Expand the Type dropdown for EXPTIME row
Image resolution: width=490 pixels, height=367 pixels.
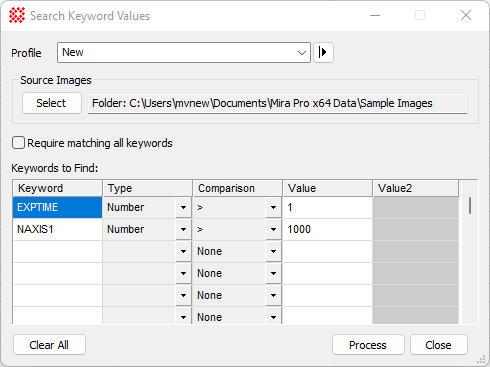tap(183, 207)
